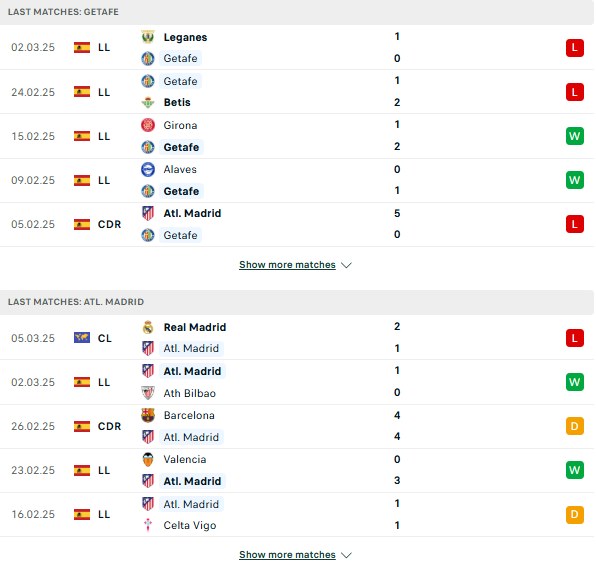Click the Valencia bat crest icon
Viewport: 596px width, 571px height.
[x=148, y=459]
